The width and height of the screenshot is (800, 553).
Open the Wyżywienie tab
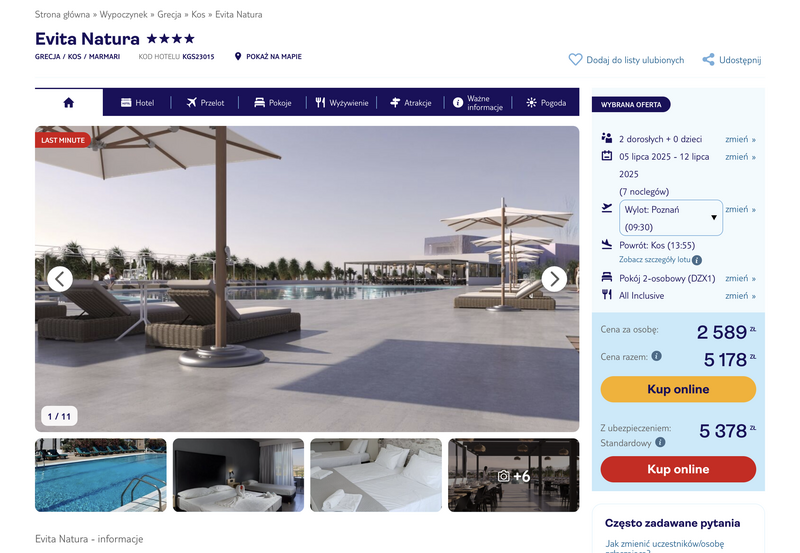[x=342, y=103]
